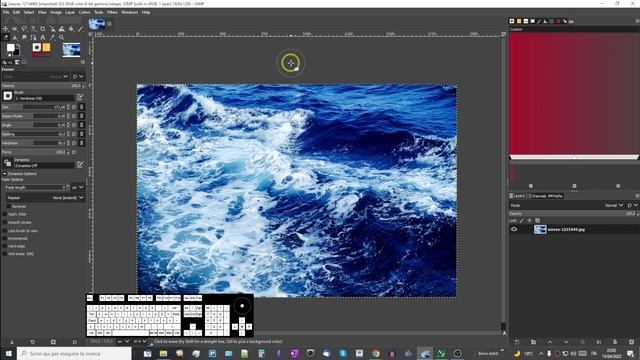
Task: Create a new layer group
Action: click(533, 342)
